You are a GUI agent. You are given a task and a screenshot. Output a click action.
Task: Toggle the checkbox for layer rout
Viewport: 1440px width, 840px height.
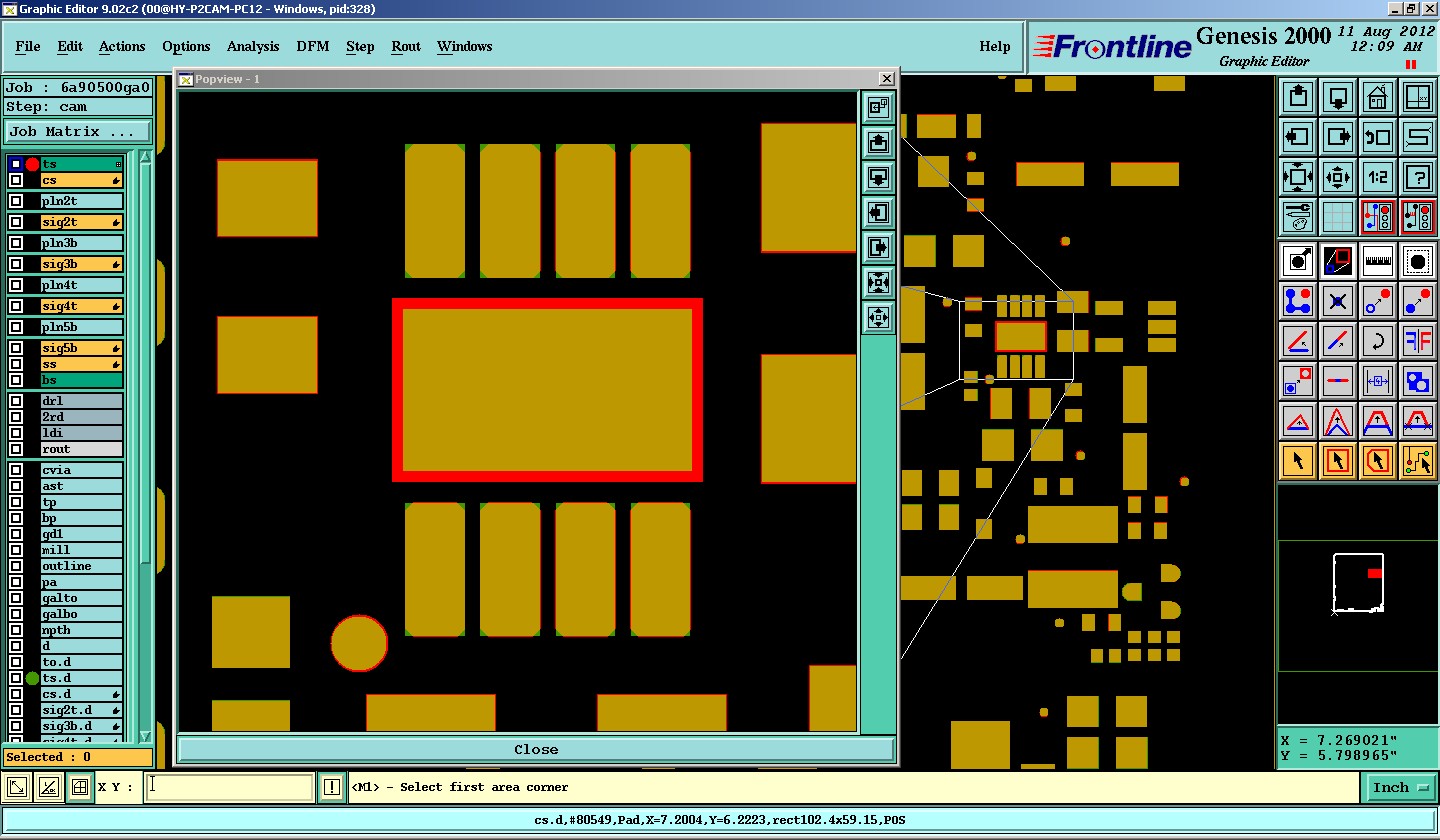click(x=16, y=449)
